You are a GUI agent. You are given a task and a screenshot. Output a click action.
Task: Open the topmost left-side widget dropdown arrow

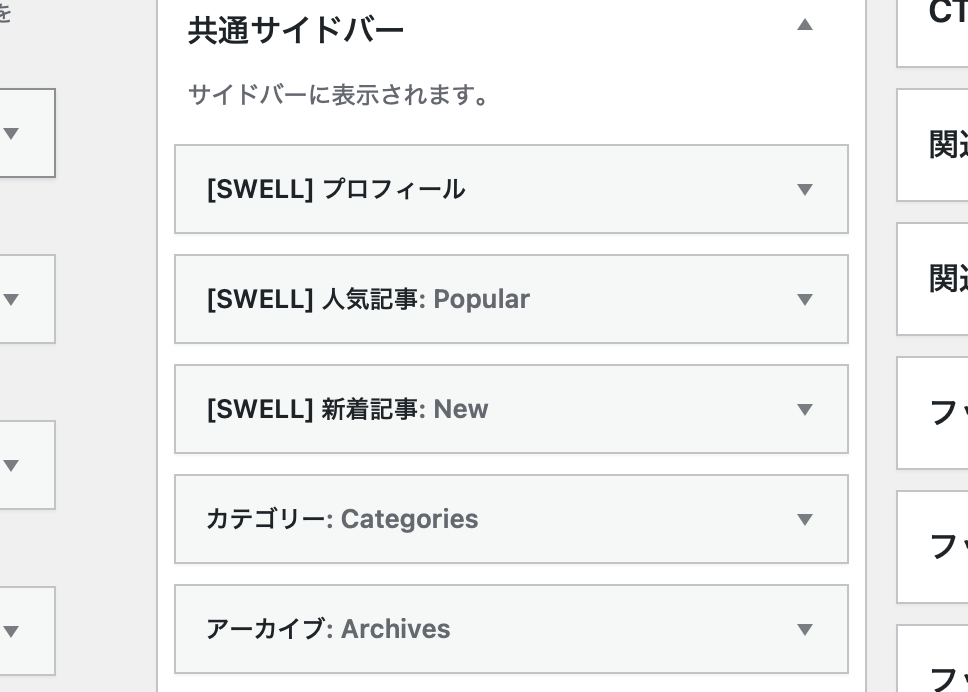(x=12, y=133)
